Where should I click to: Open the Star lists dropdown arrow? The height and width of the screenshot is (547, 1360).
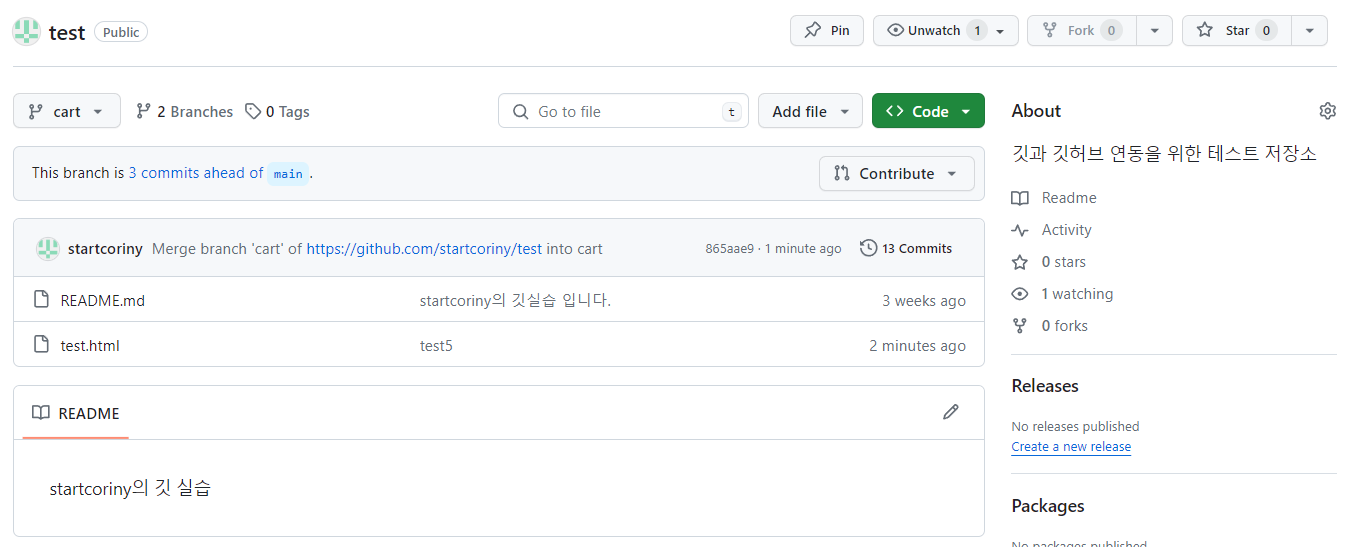click(x=1310, y=30)
